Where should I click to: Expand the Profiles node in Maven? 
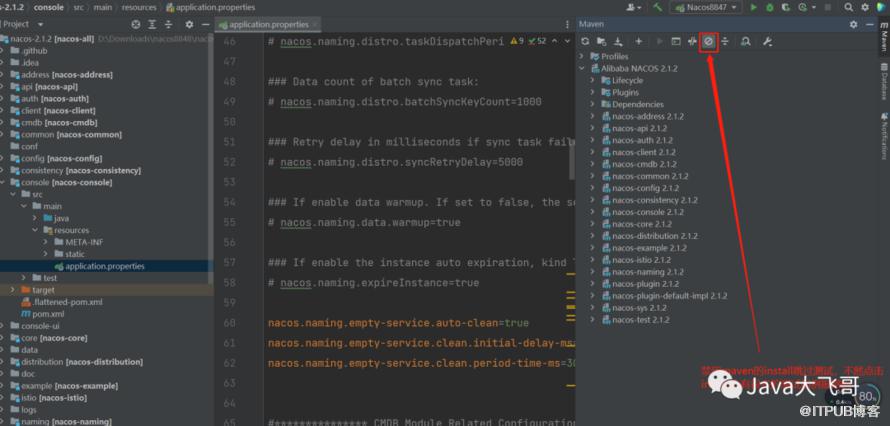pyautogui.click(x=582, y=57)
